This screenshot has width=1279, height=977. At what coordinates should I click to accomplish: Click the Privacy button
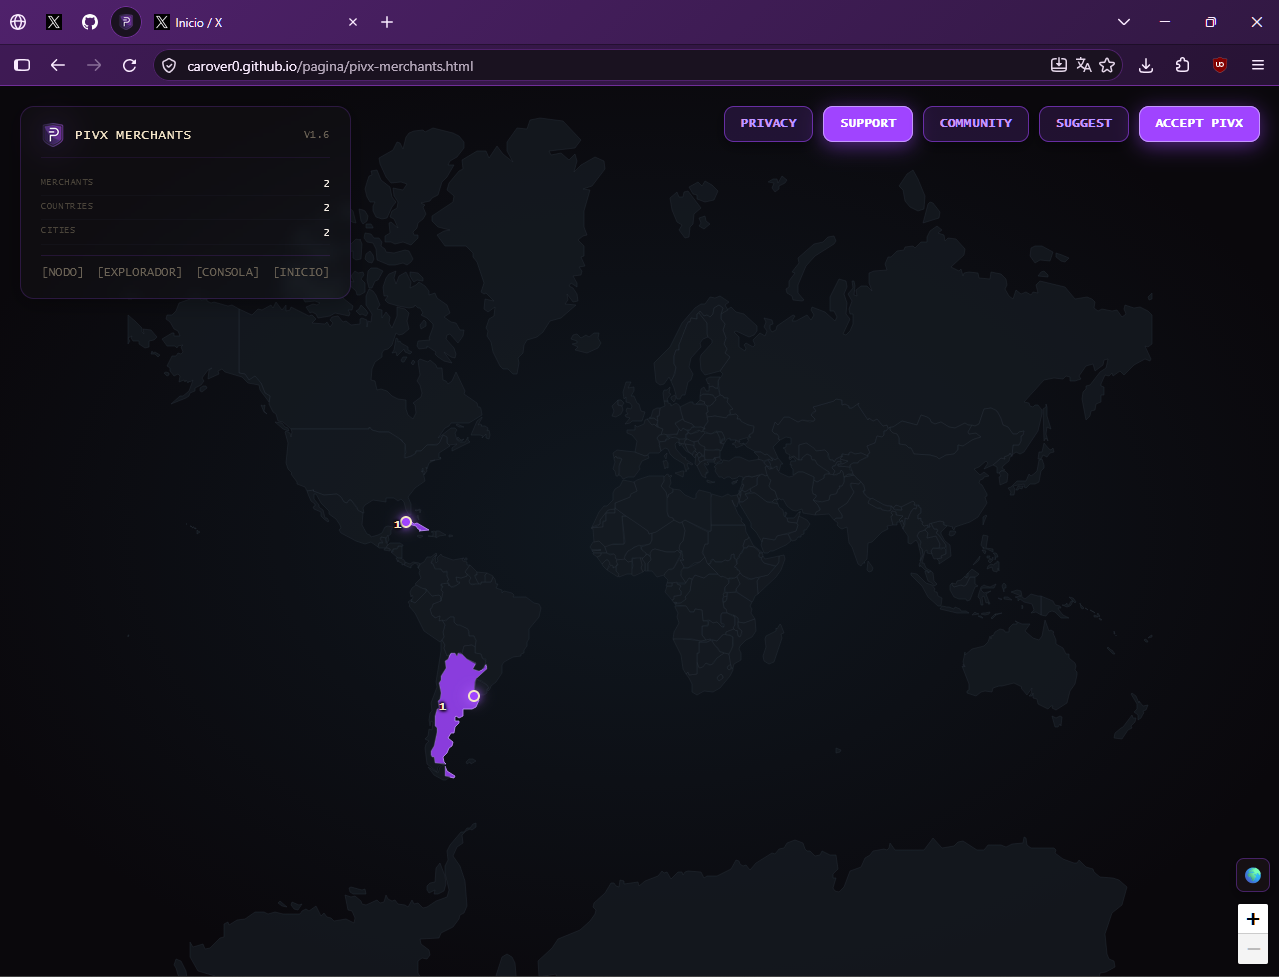coord(768,124)
